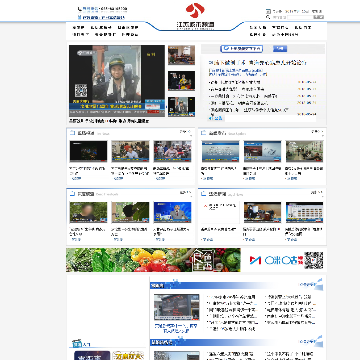Click the speaker icon below the news list
This screenshot has width=360, height=360.
point(210,118)
